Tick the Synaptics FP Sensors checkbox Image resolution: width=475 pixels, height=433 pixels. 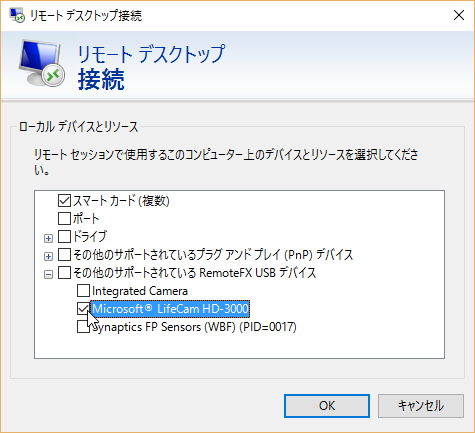(x=83, y=327)
